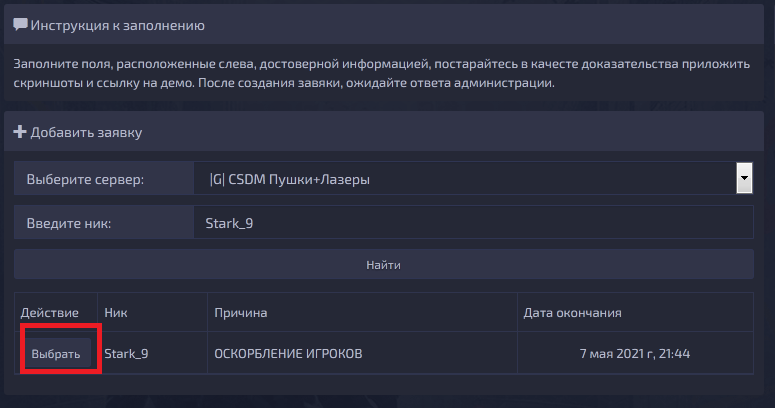Click the Дата окончания column header
Screen dimensions: 775x408
[572, 313]
